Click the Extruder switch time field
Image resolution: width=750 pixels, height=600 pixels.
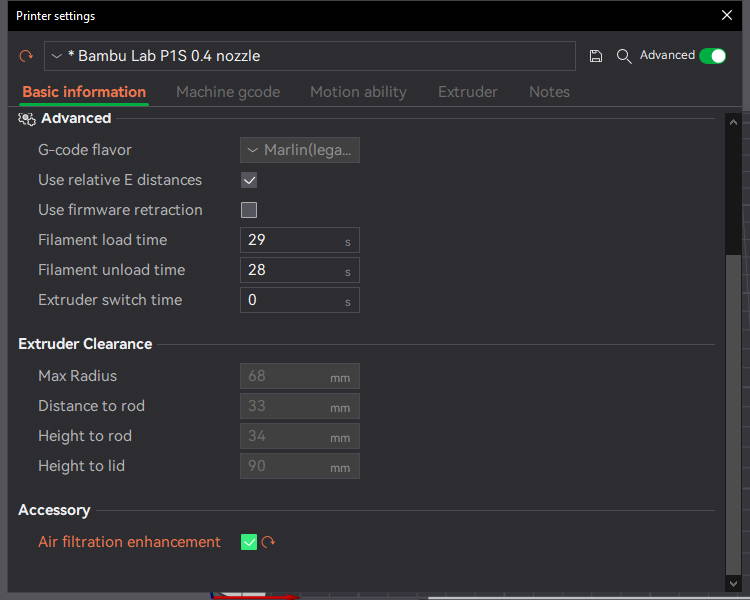(x=300, y=300)
